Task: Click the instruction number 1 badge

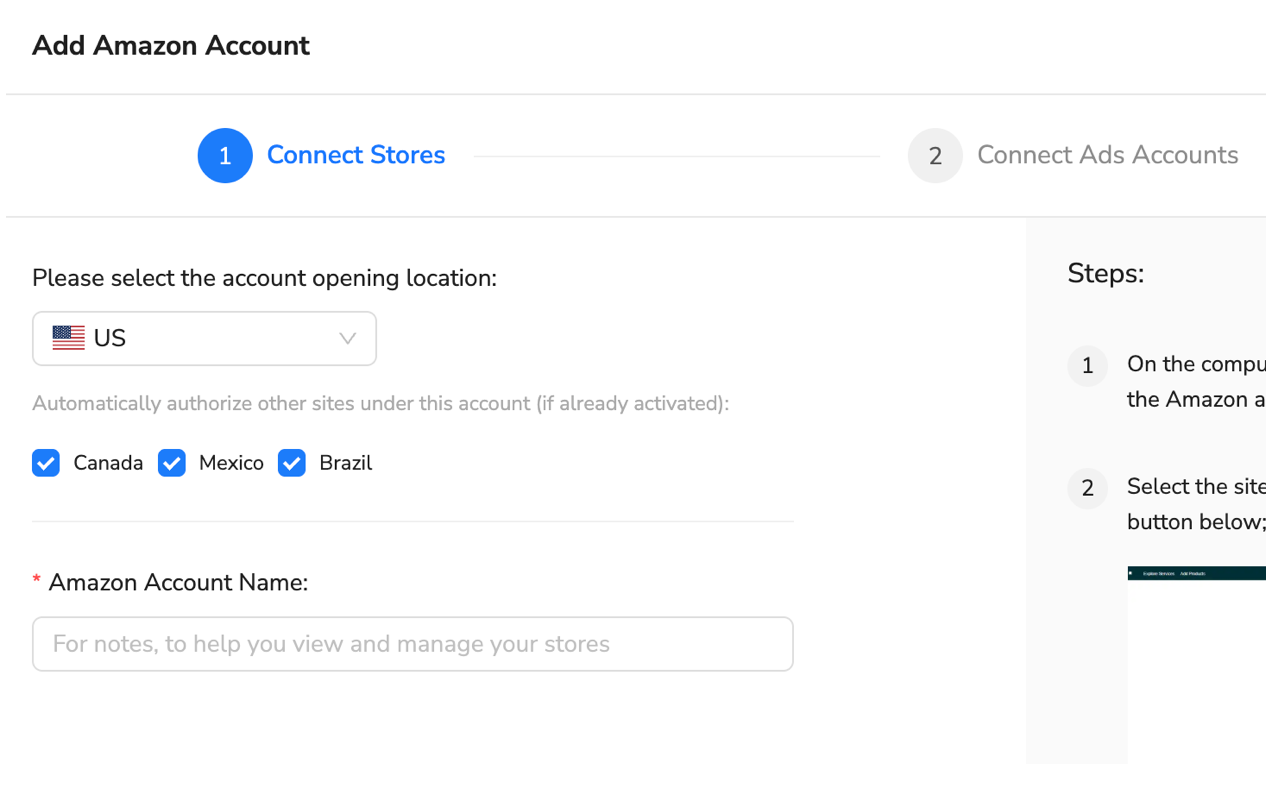Action: pos(1088,366)
